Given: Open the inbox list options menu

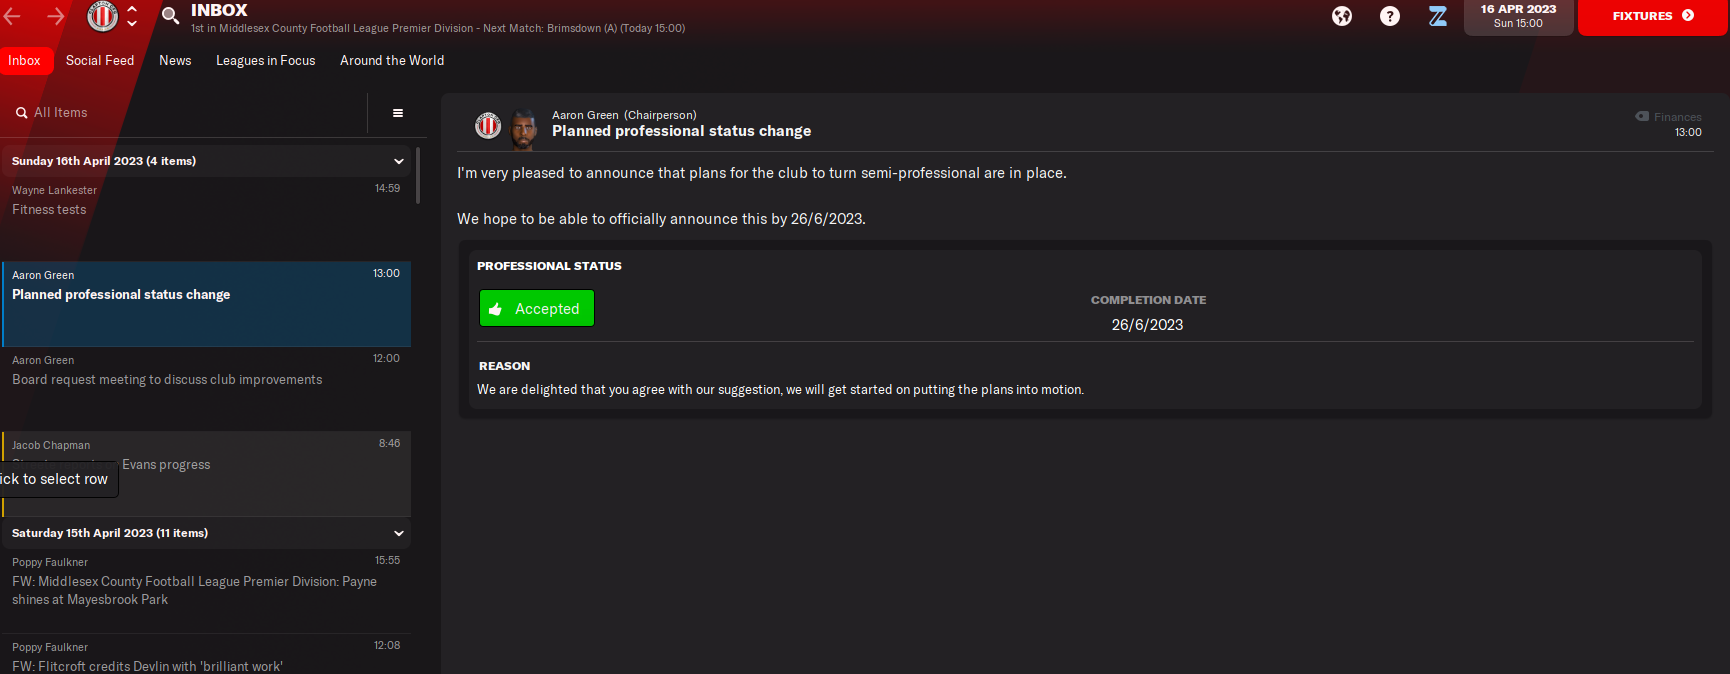Looking at the screenshot, I should [x=398, y=113].
